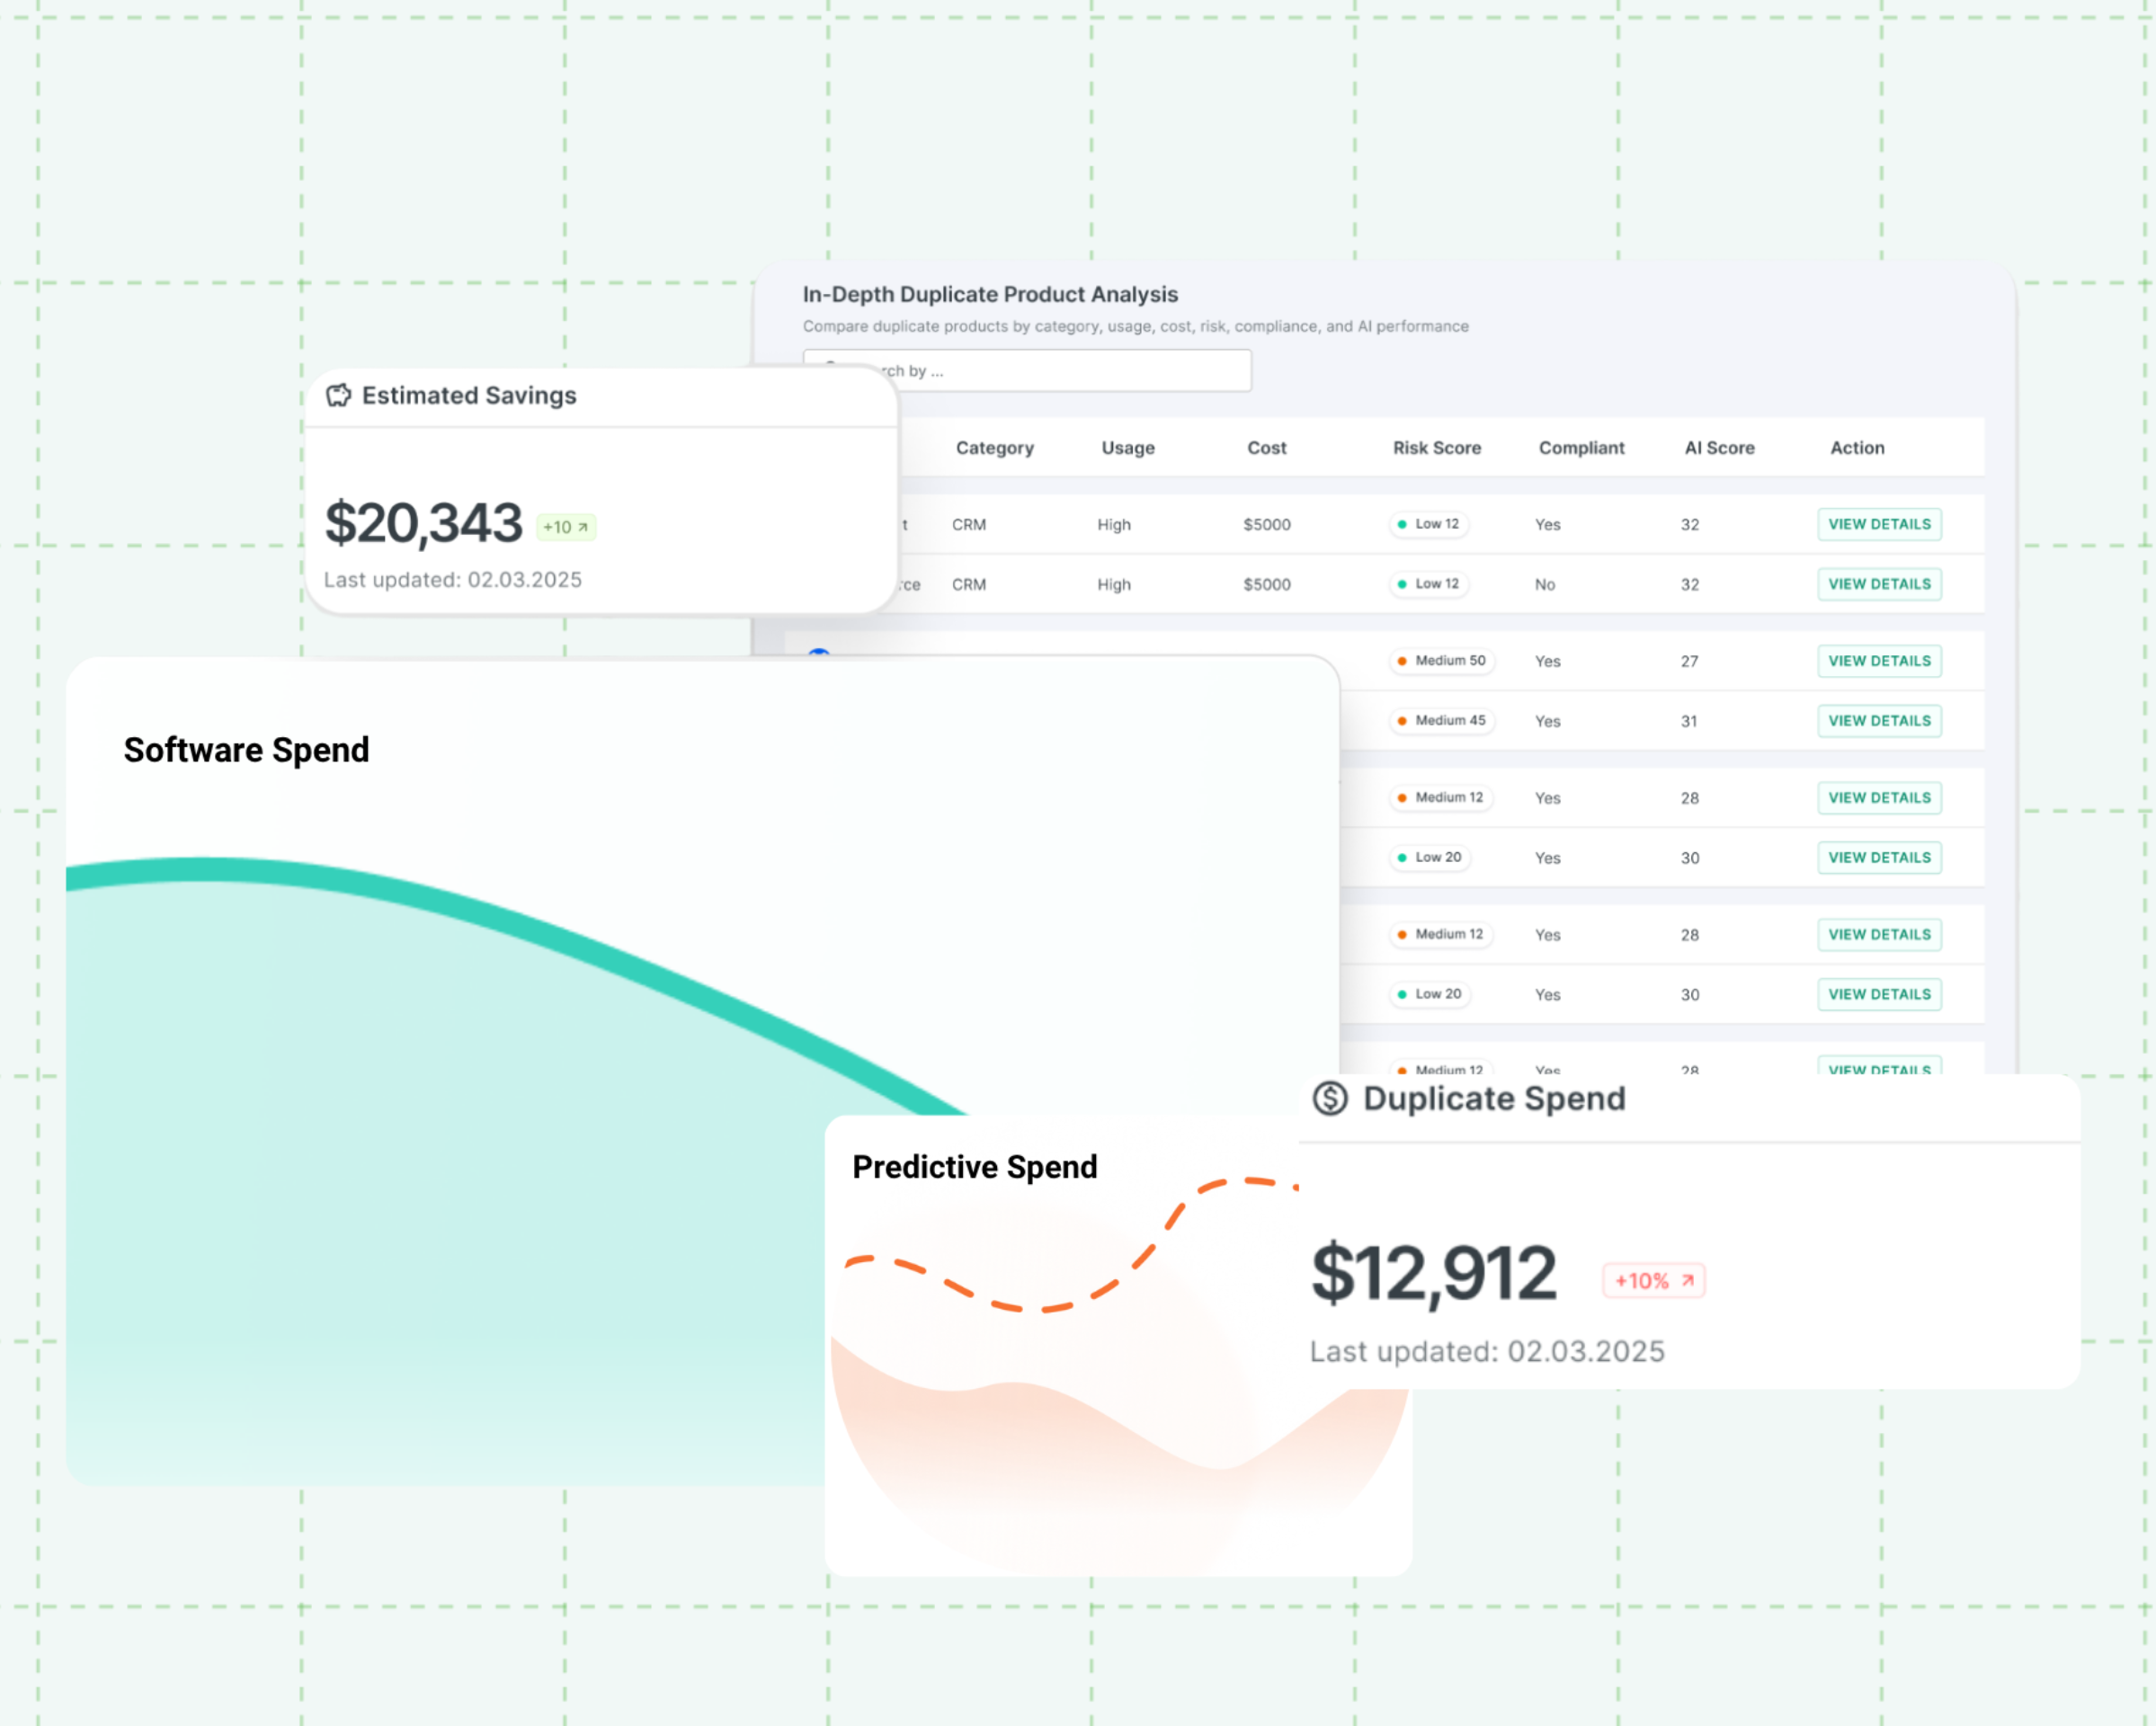This screenshot has width=2156, height=1726.
Task: Click the Medium 50 risk score badge
Action: tap(1441, 661)
